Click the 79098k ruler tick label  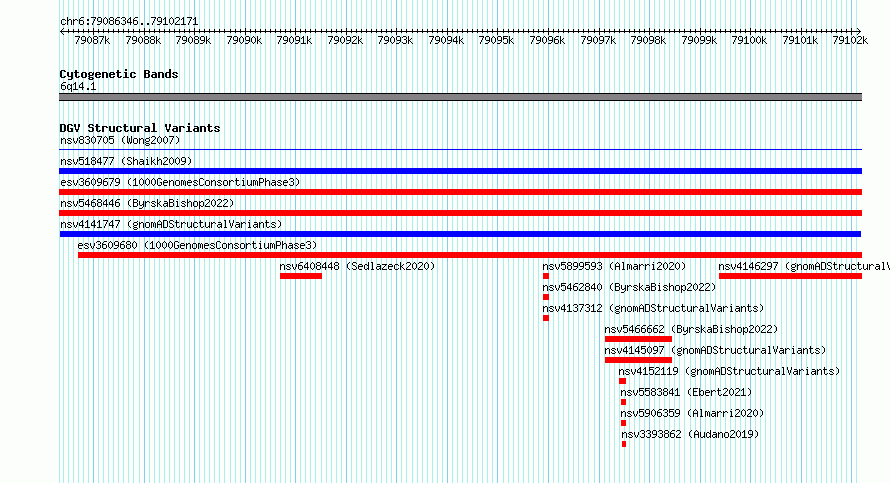click(648, 40)
